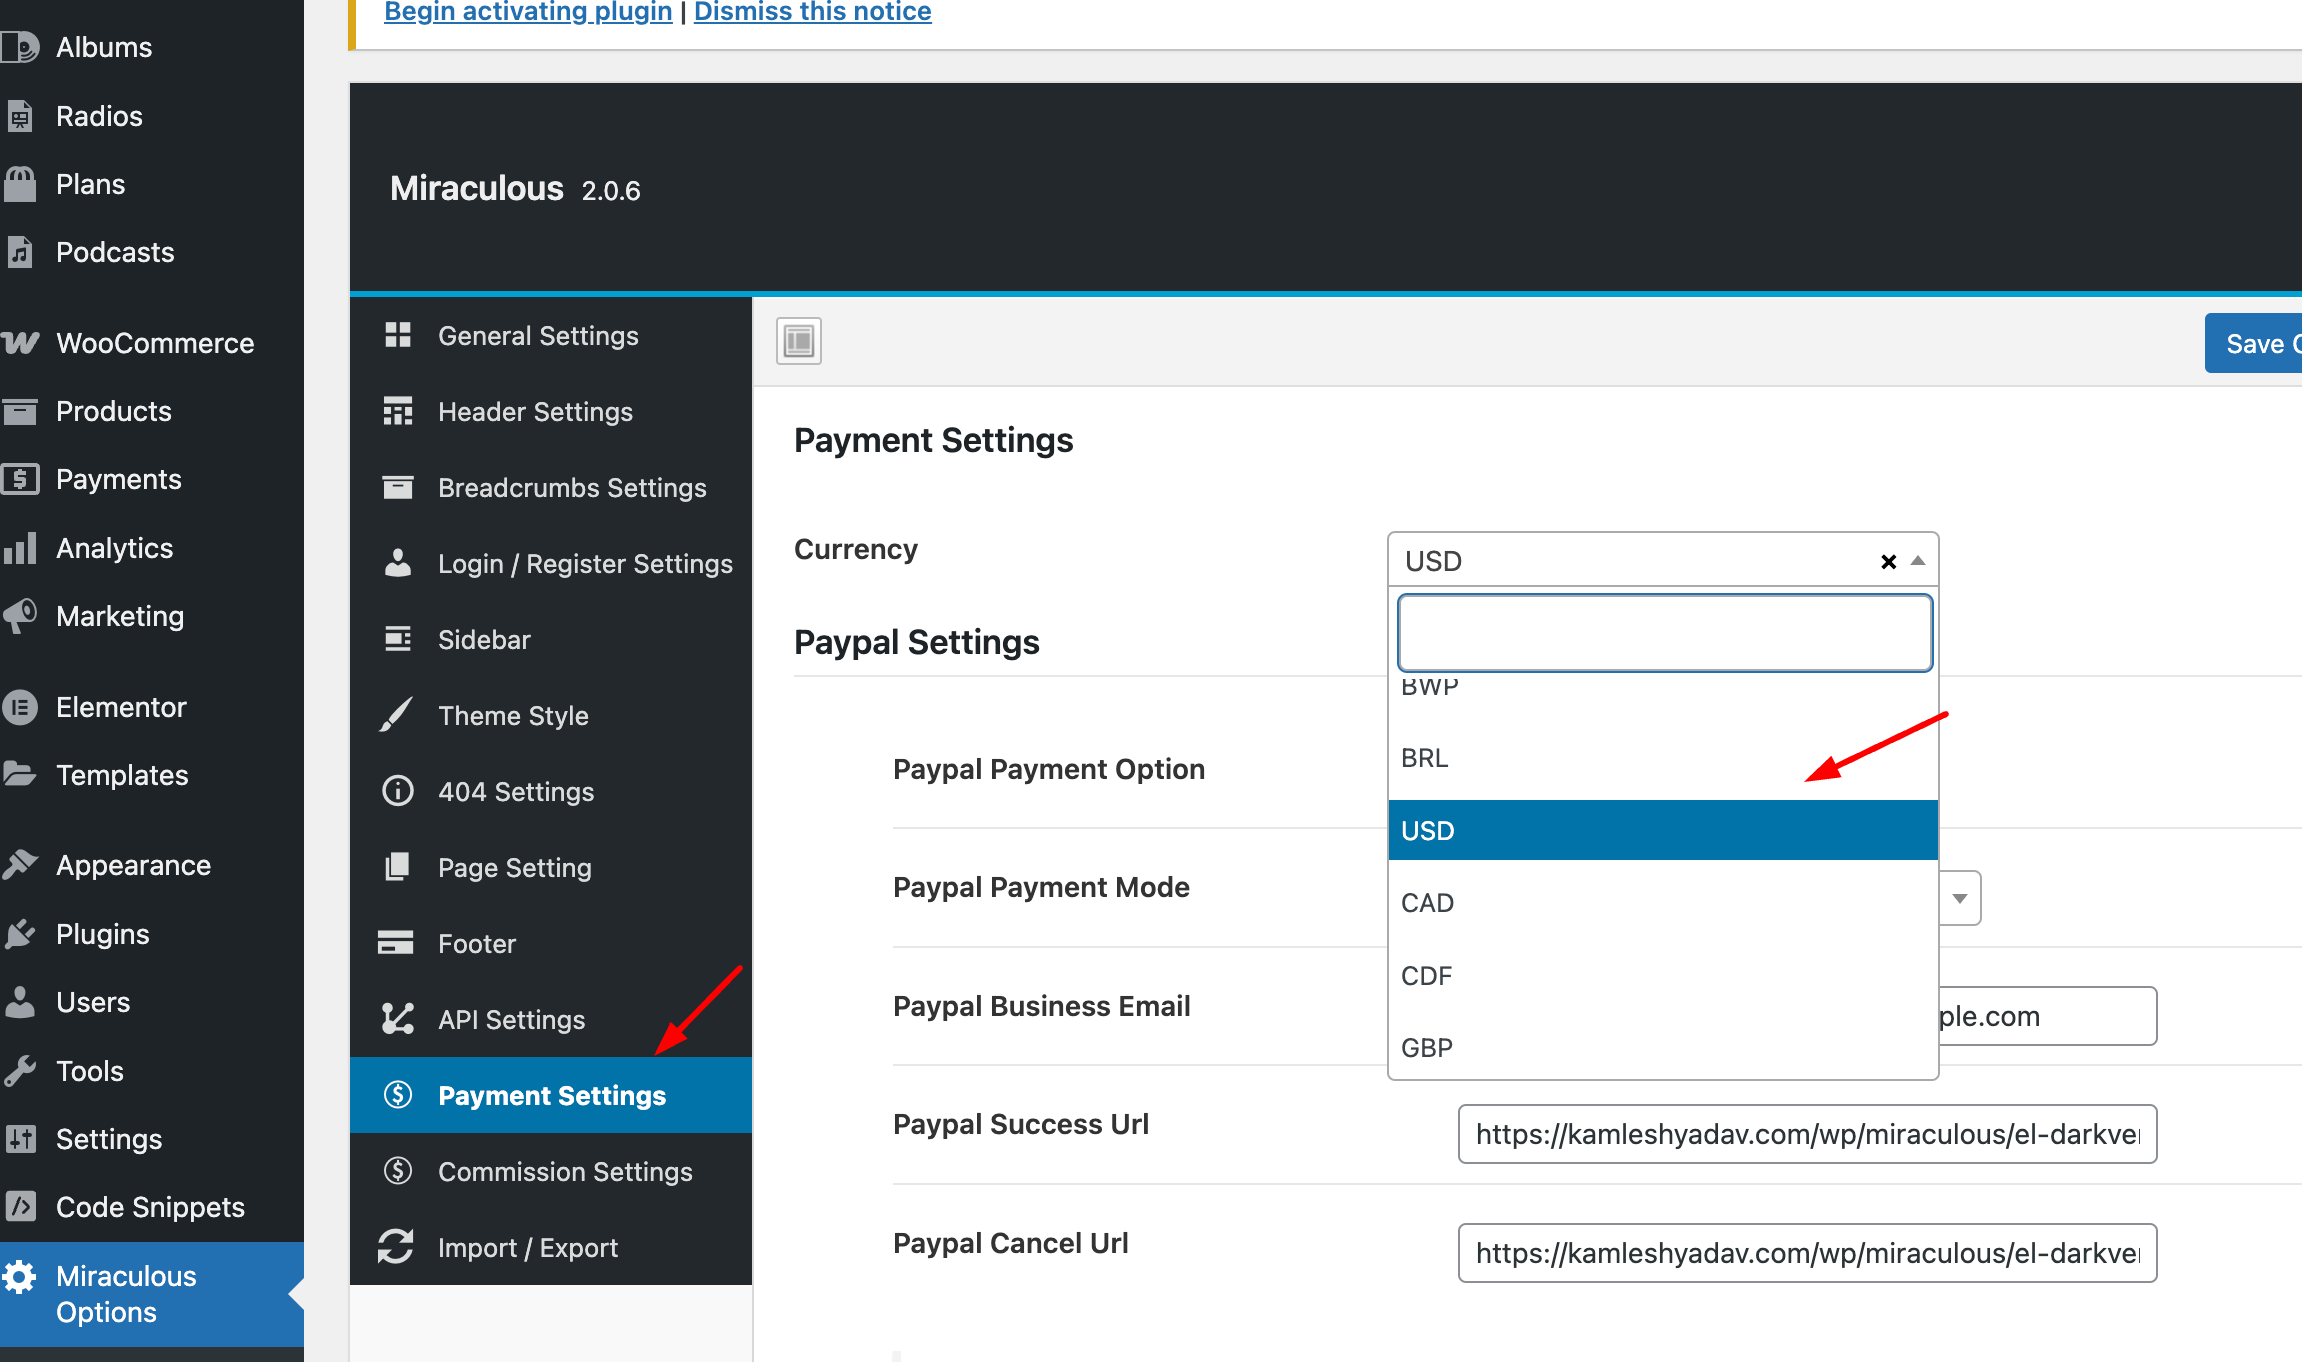Click the Radios sidebar icon

point(20,116)
